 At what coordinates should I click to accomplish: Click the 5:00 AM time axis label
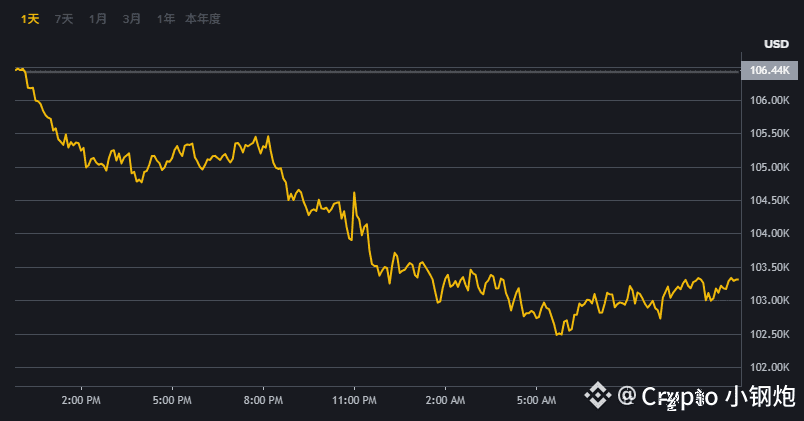pyautogui.click(x=536, y=400)
